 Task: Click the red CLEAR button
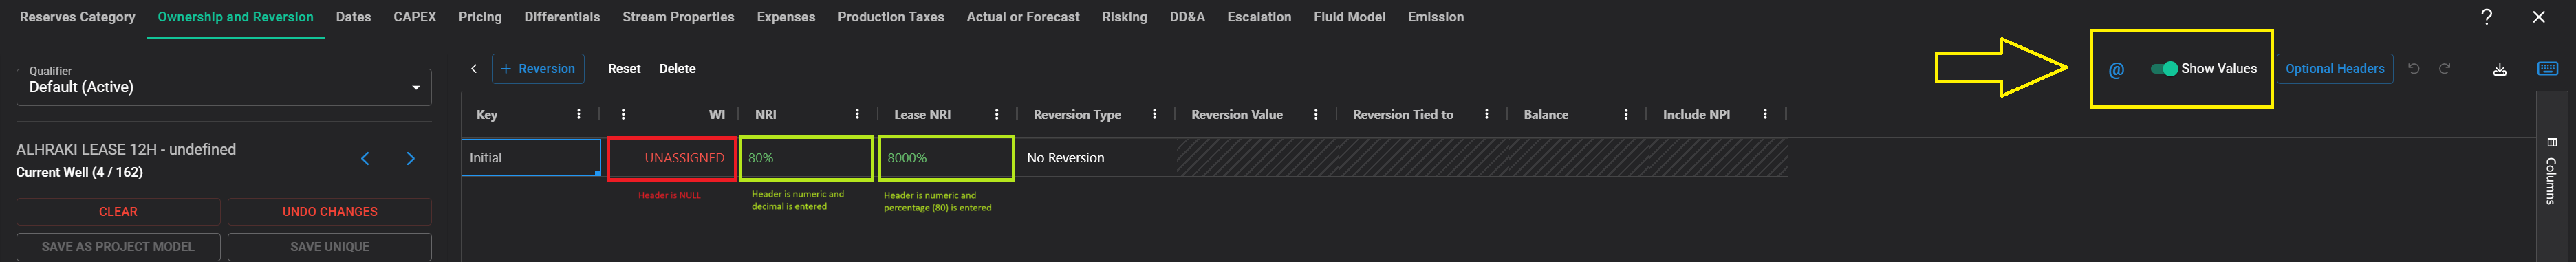(x=118, y=212)
